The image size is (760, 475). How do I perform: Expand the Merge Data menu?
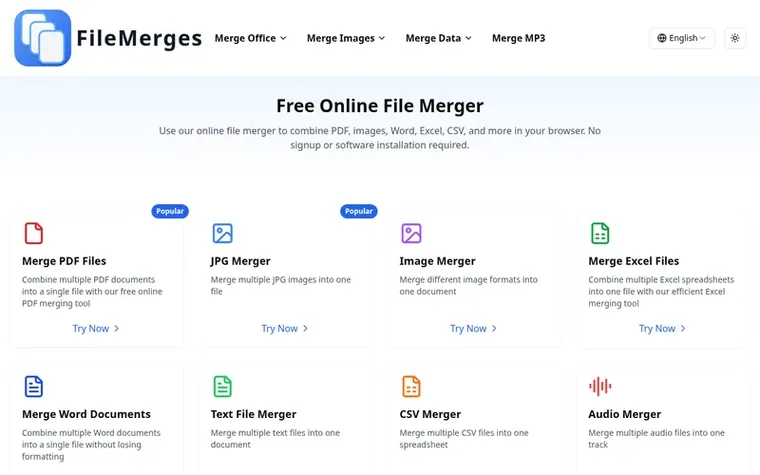[x=439, y=38]
